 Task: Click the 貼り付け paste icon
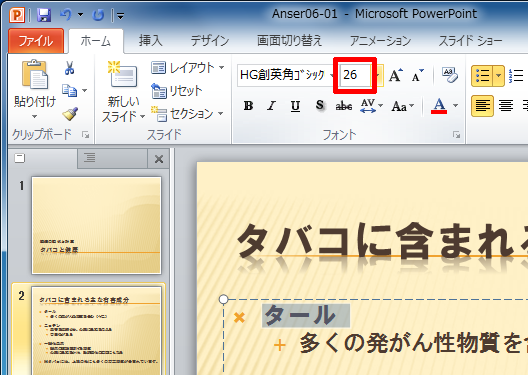coord(35,74)
